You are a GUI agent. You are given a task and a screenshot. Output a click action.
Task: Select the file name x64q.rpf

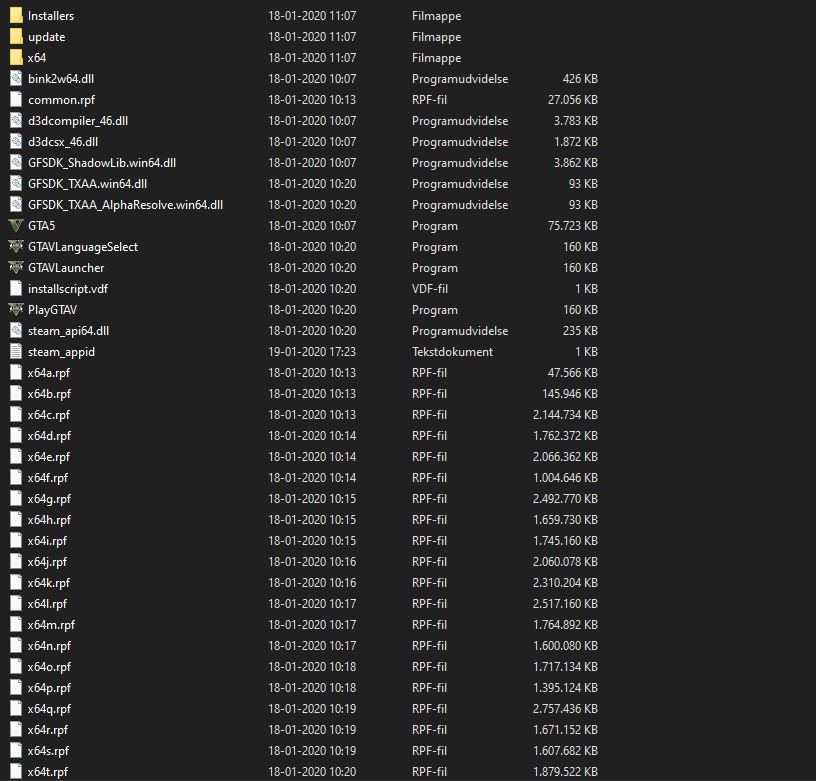pyautogui.click(x=49, y=709)
